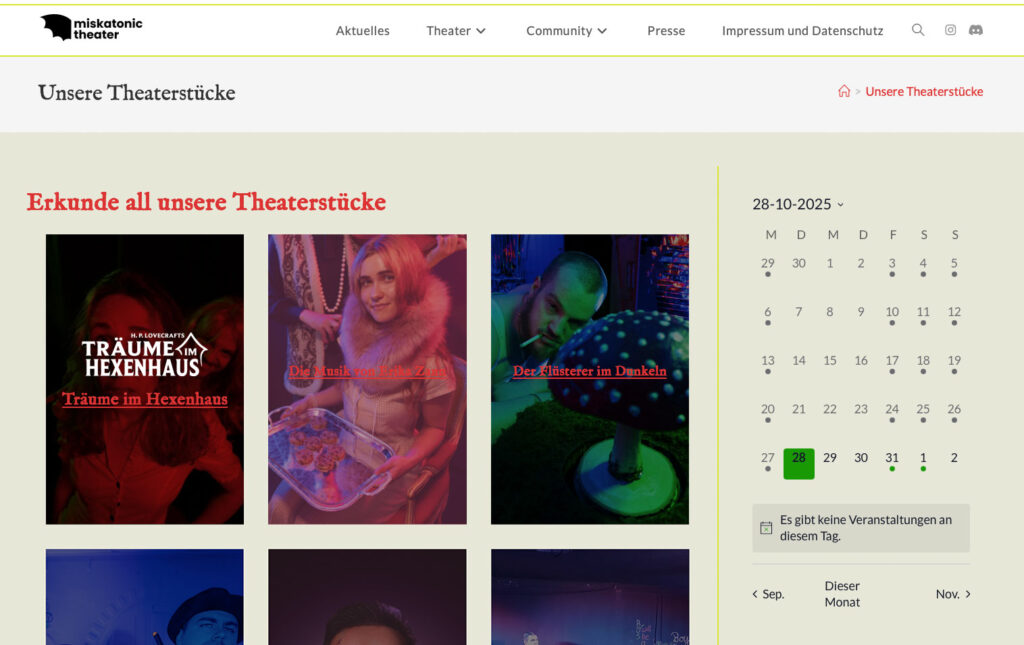Click the Dieser Monat button
This screenshot has width=1024, height=645.
(x=842, y=594)
